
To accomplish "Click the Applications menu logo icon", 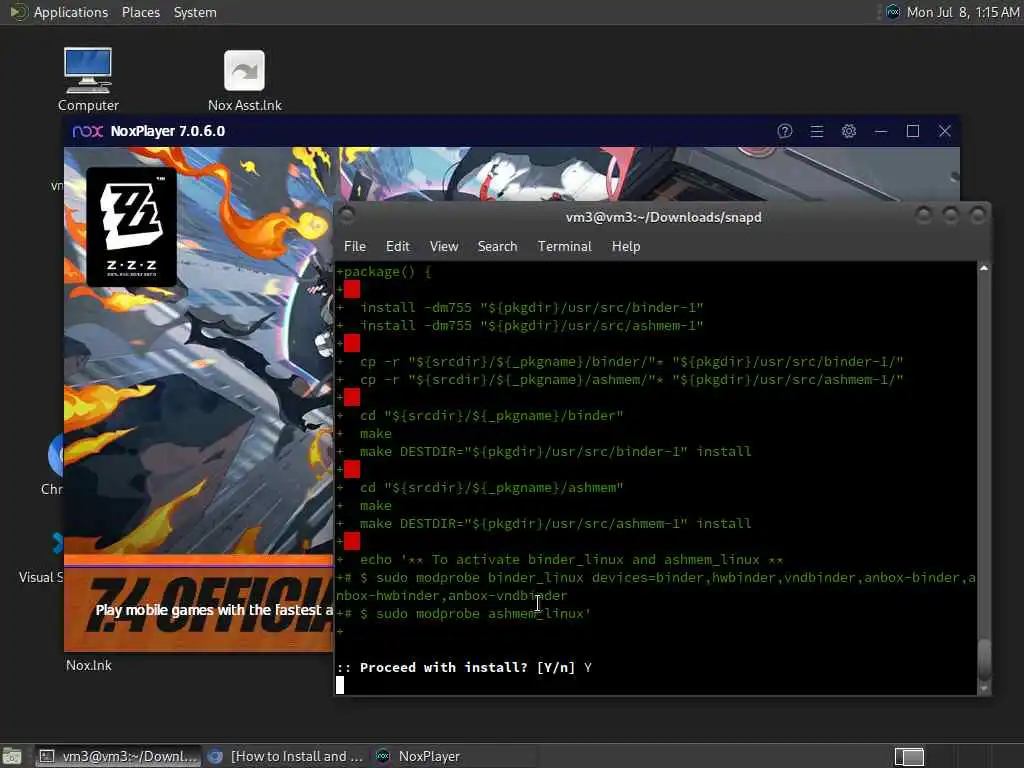I will click(x=18, y=12).
